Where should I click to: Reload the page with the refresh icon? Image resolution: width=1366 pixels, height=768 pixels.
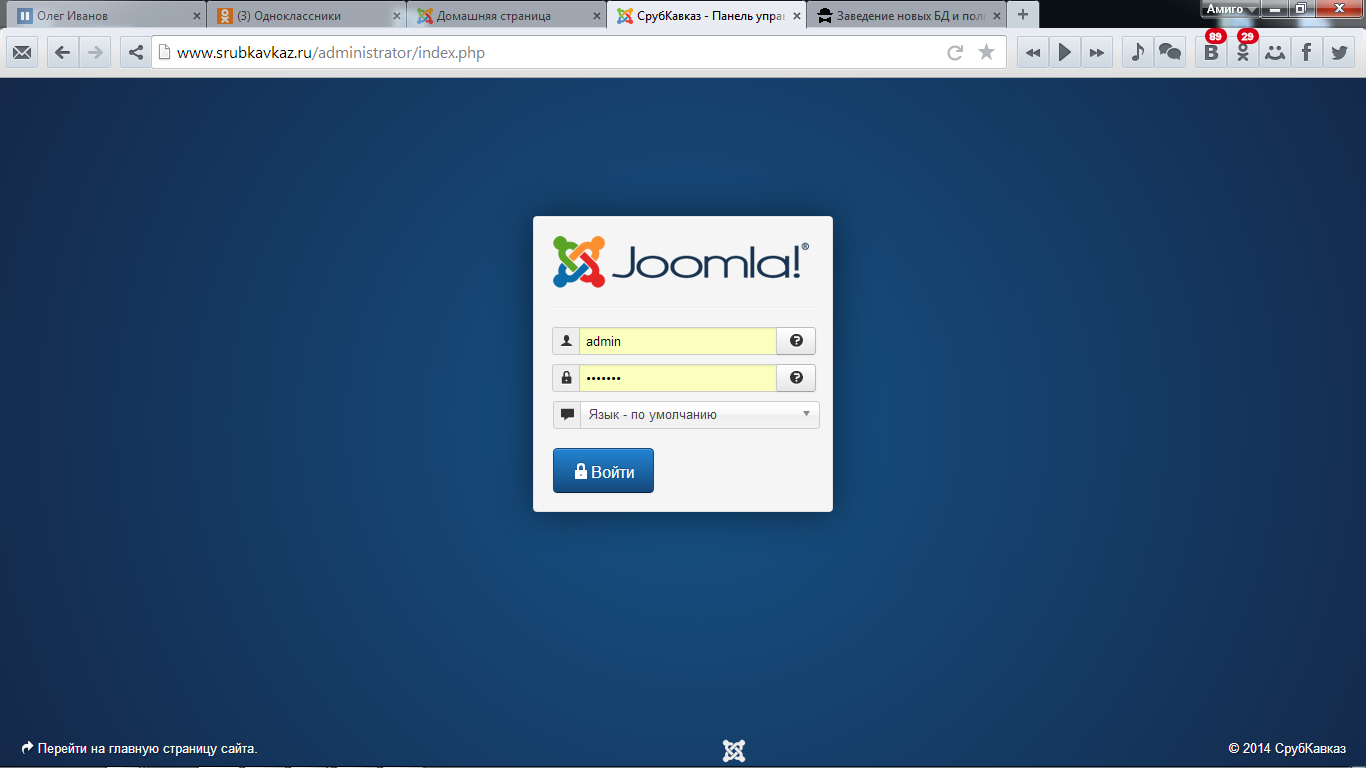click(955, 53)
